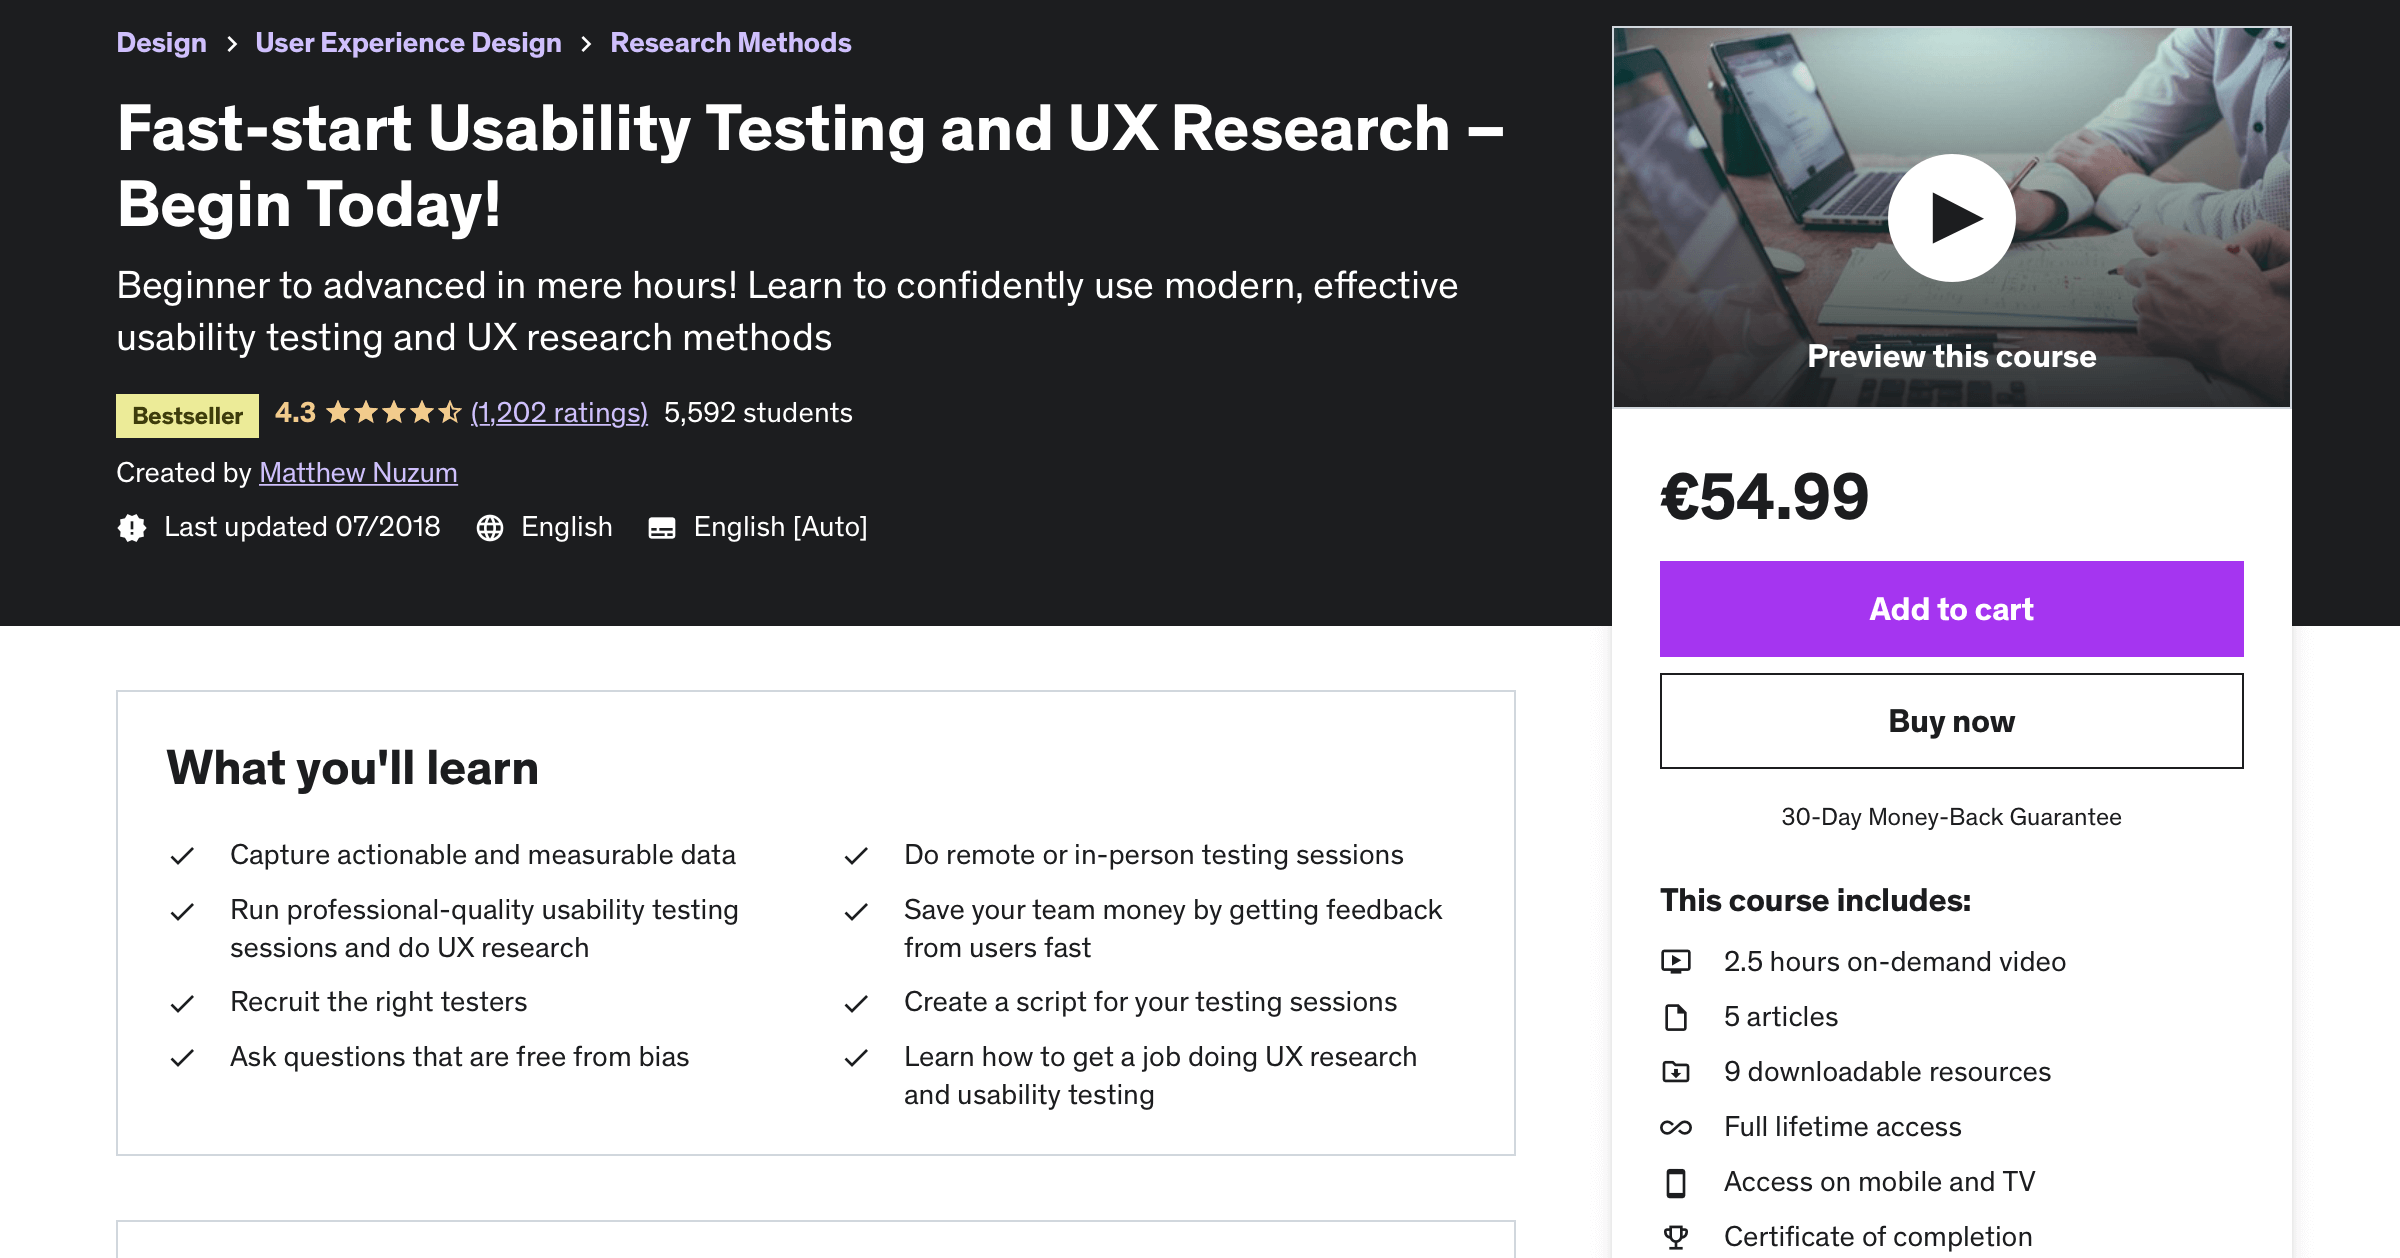Go to User Experience Design breadcrumb
This screenshot has width=2400, height=1258.
pyautogui.click(x=408, y=43)
